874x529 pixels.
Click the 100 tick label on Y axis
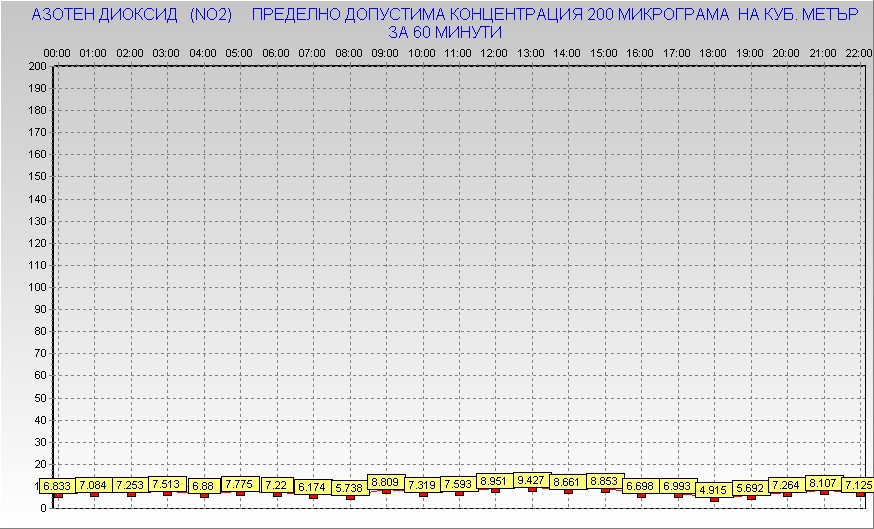point(38,287)
